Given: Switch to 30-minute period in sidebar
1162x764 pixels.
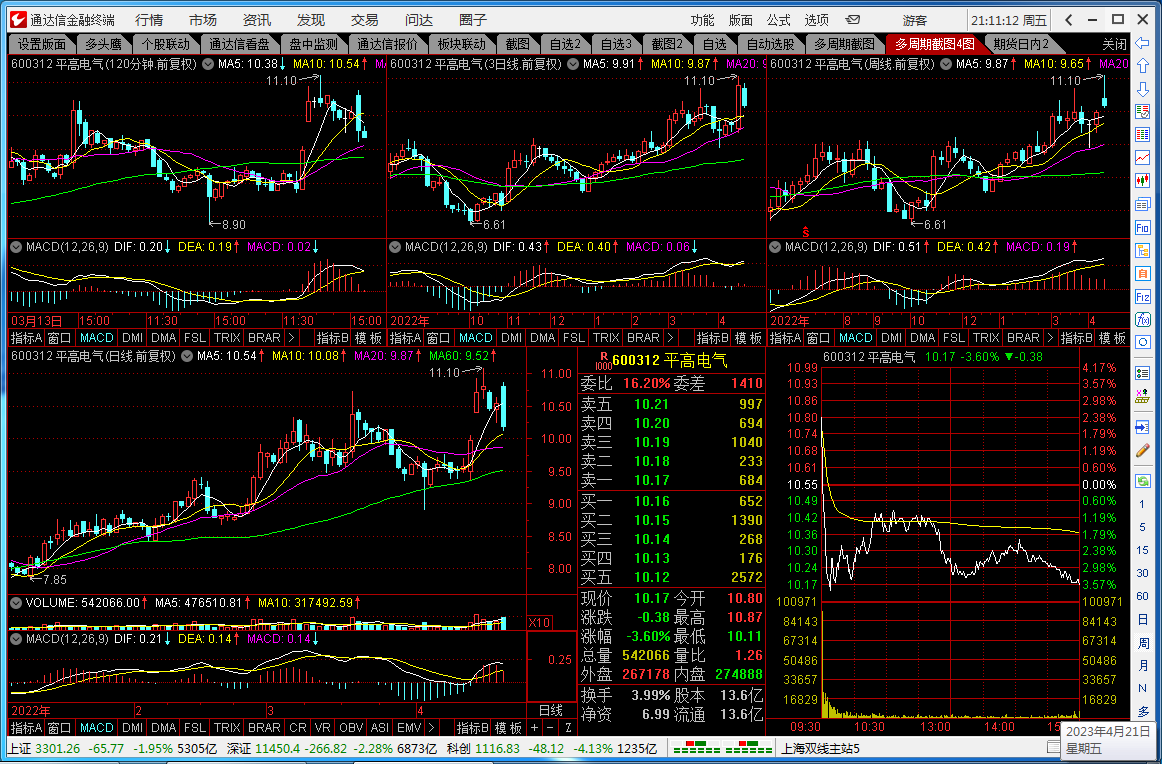Looking at the screenshot, I should coord(1142,574).
